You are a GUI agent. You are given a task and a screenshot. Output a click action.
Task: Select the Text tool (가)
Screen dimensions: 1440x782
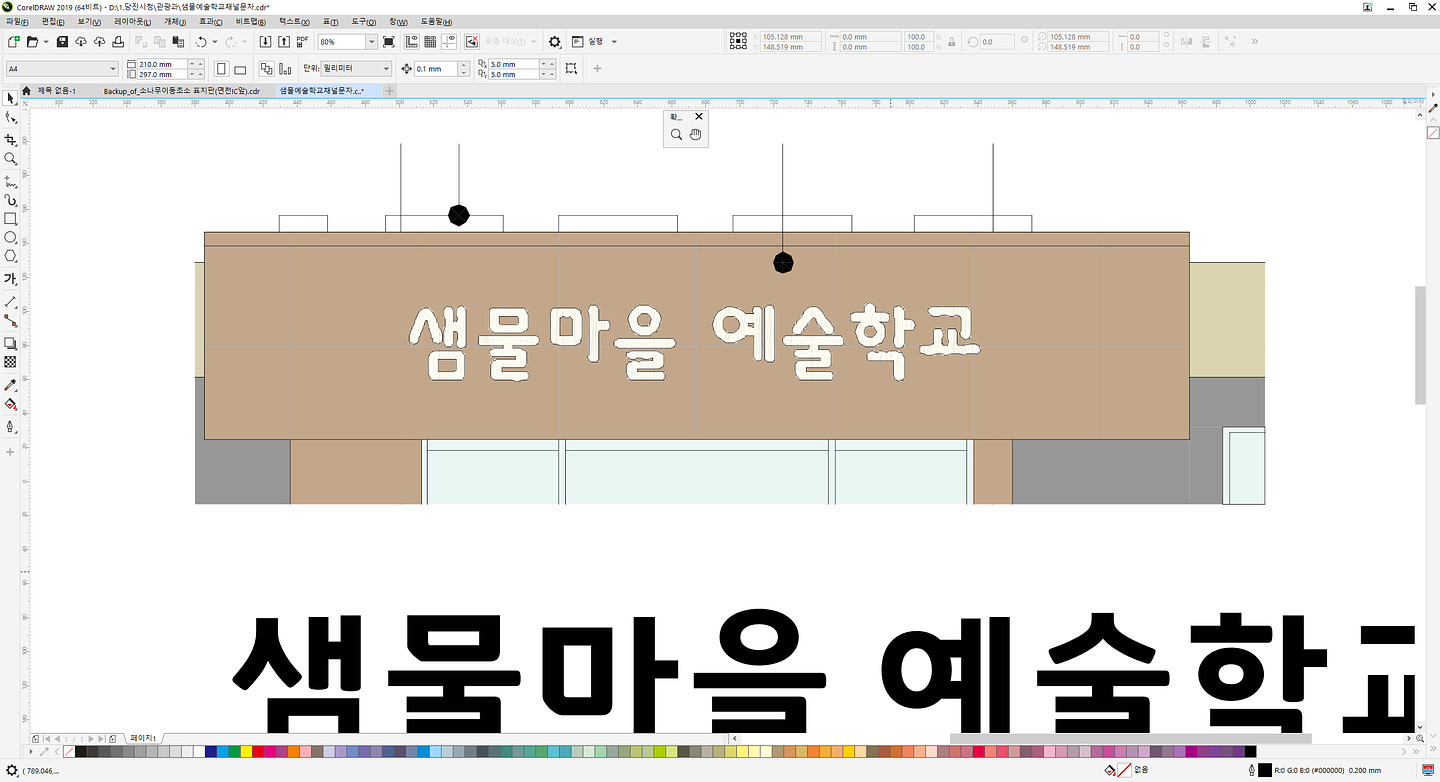pyautogui.click(x=10, y=279)
